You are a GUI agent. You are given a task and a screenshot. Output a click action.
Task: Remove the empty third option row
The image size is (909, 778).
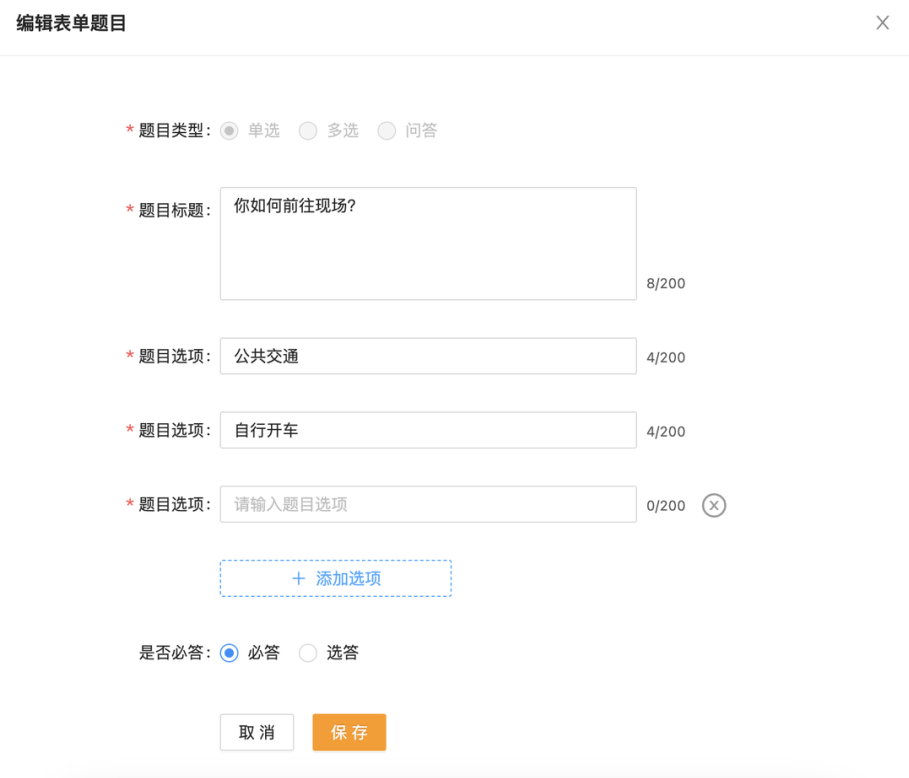714,505
